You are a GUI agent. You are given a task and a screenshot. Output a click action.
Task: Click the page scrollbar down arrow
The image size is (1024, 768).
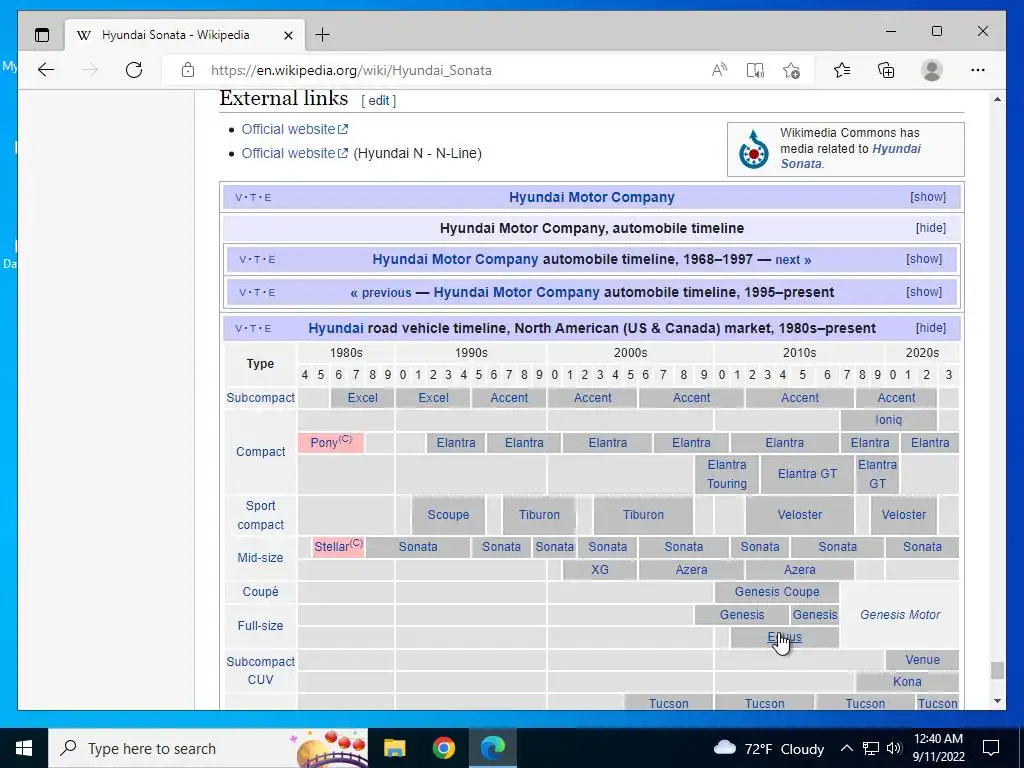coord(997,701)
